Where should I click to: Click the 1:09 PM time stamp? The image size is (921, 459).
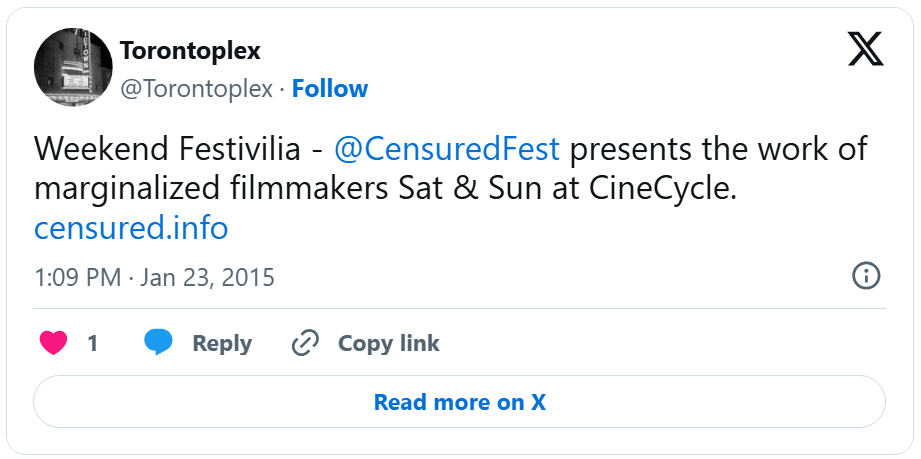(x=77, y=277)
